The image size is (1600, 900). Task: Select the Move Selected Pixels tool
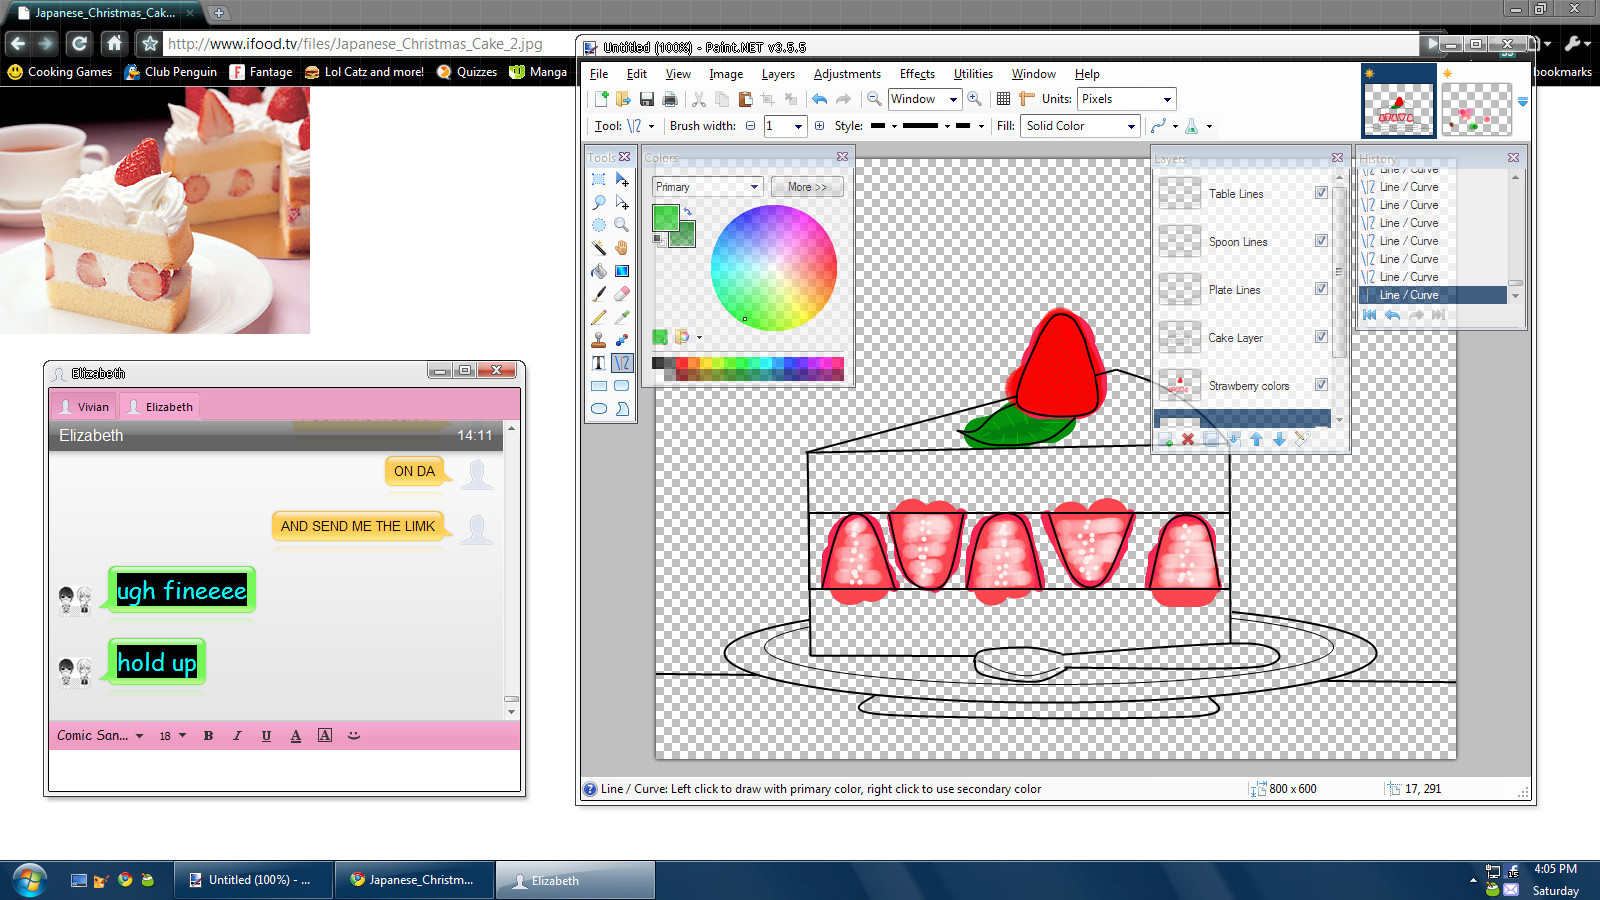coord(622,180)
